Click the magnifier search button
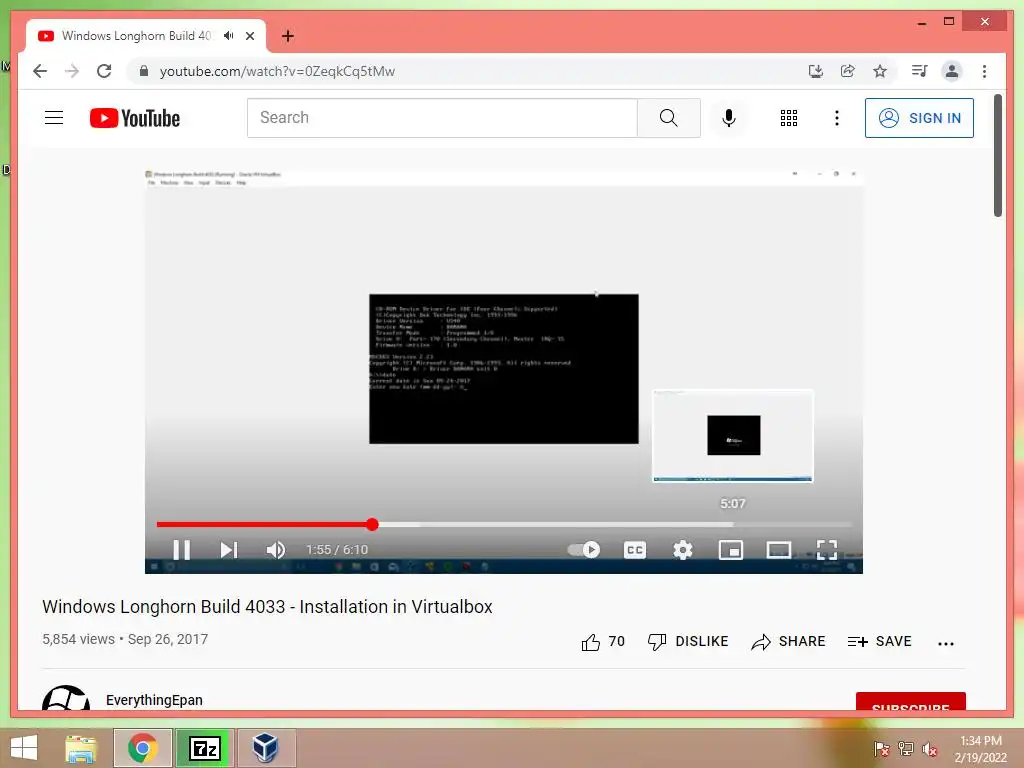The height and width of the screenshot is (768, 1024). [669, 118]
